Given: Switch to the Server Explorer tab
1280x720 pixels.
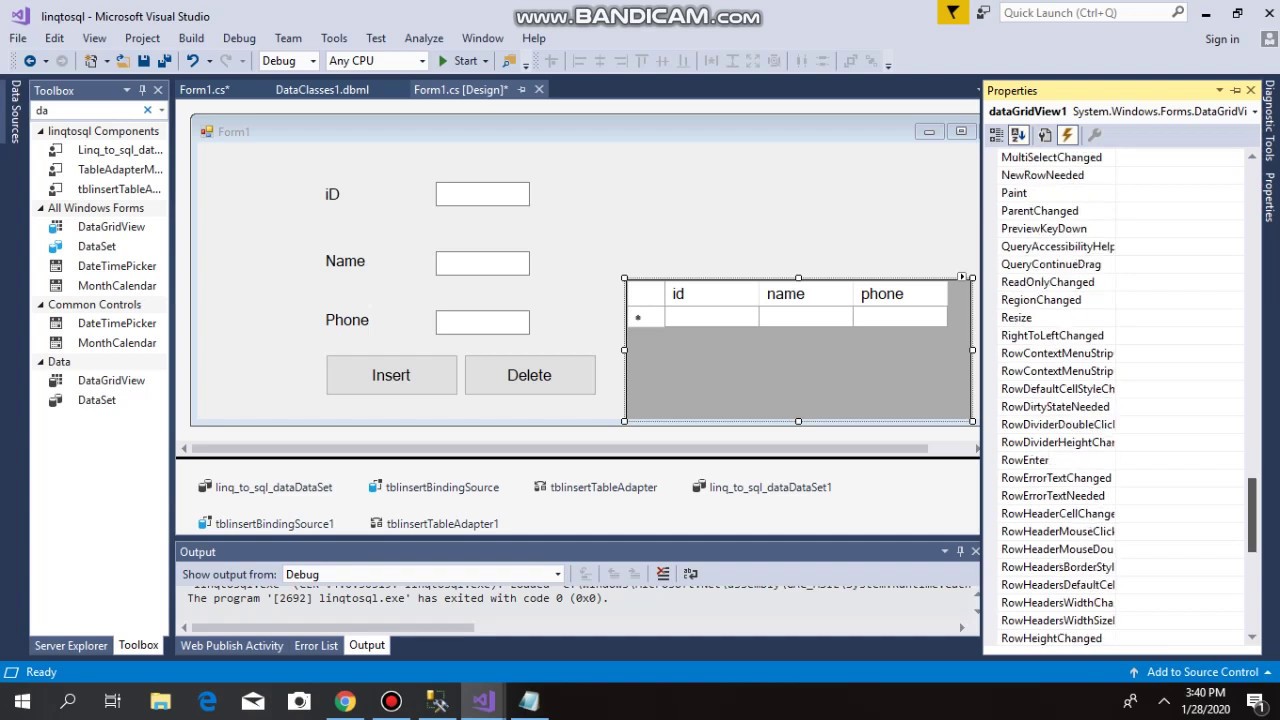Looking at the screenshot, I should (x=71, y=645).
